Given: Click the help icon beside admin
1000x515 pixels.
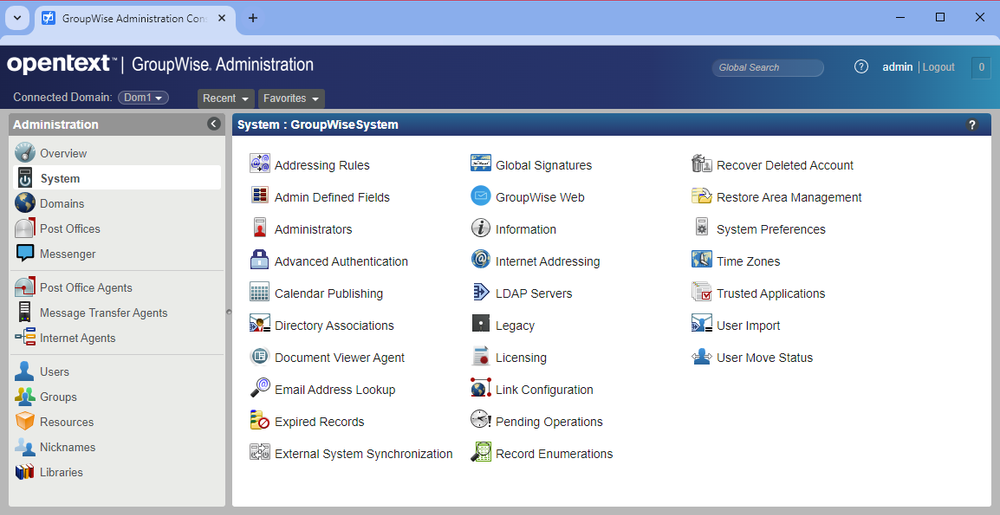Looking at the screenshot, I should pos(861,66).
